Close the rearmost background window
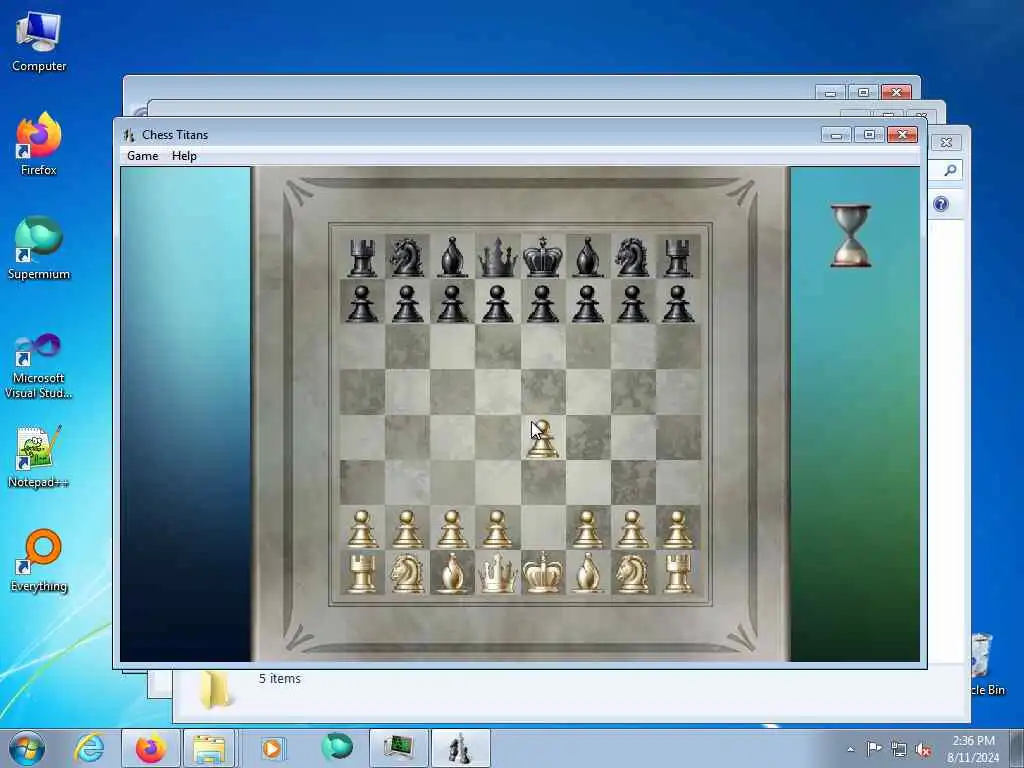This screenshot has height=768, width=1024. tap(896, 92)
